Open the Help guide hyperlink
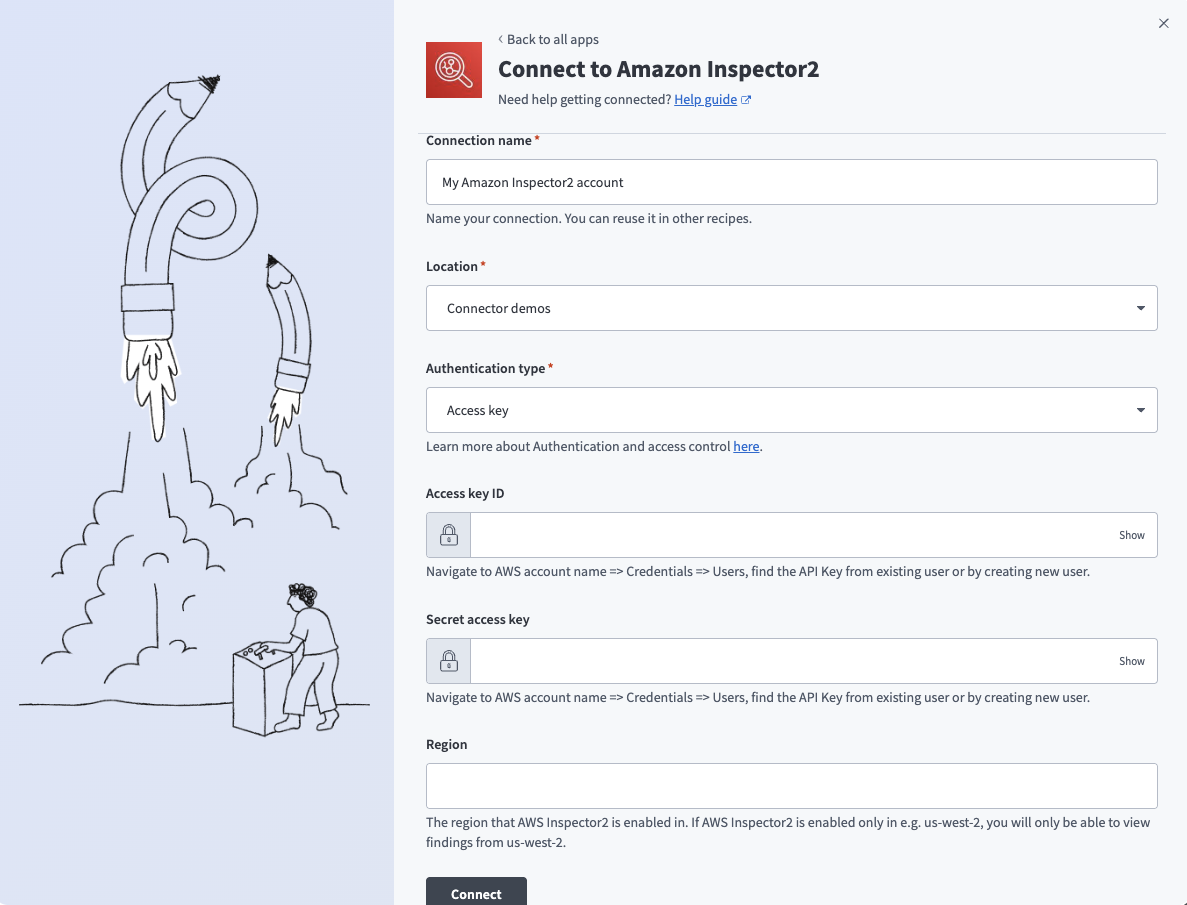 tap(706, 99)
